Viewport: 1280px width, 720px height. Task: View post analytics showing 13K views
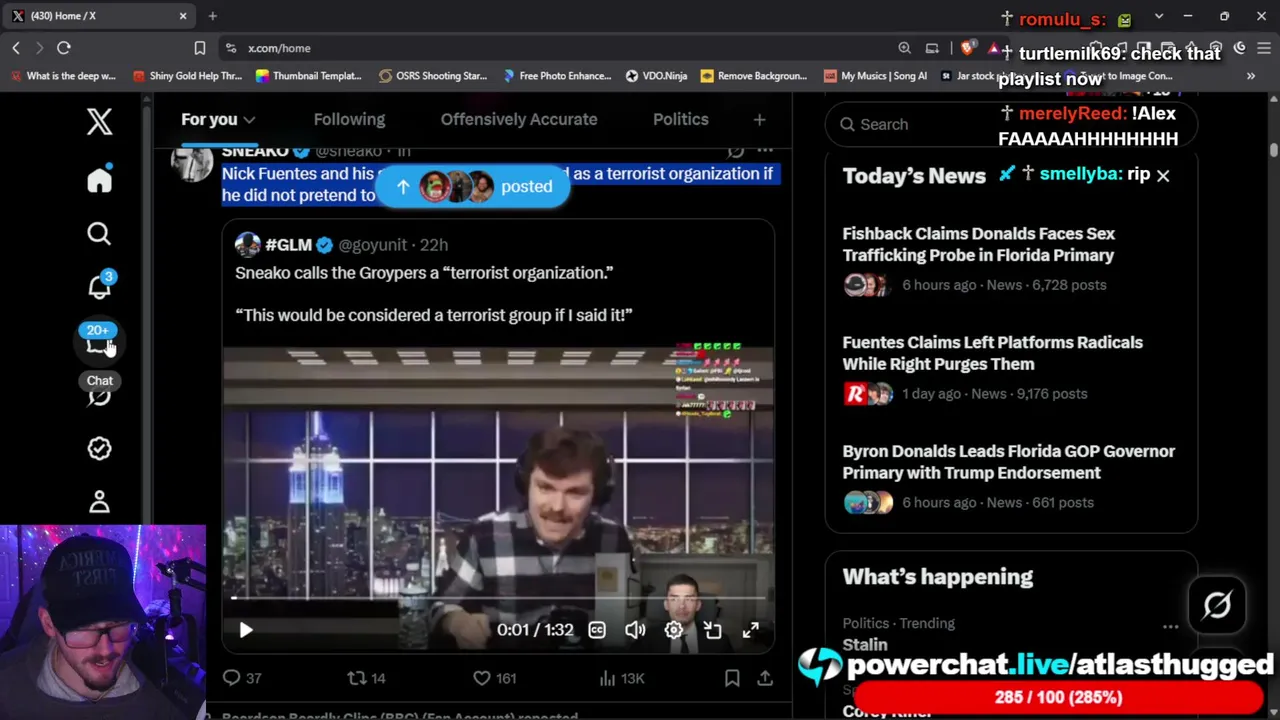(x=621, y=678)
